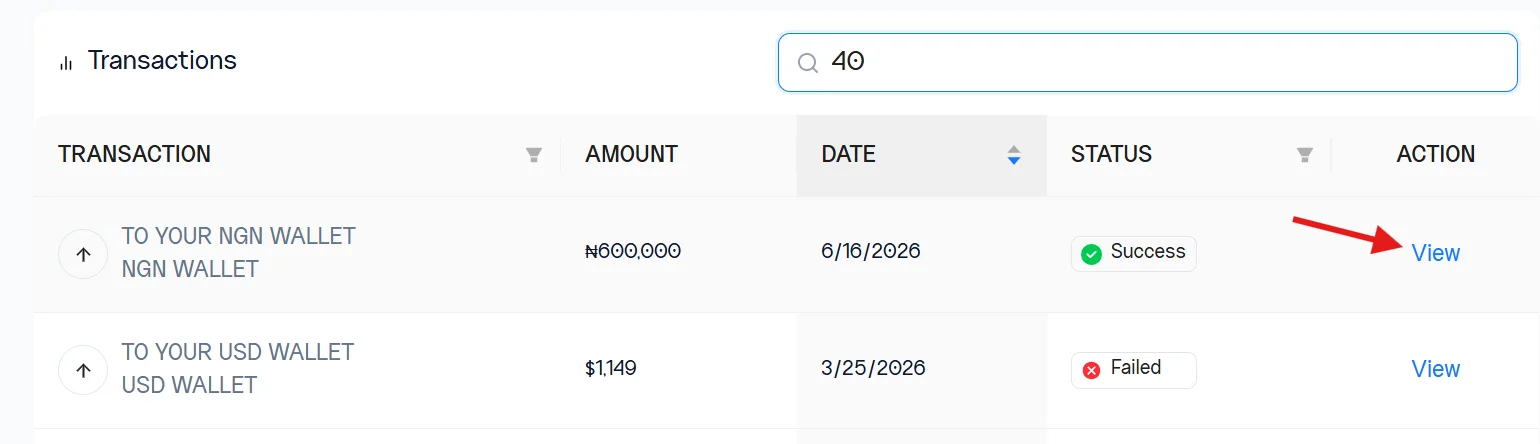Viewport: 1540px width, 444px height.
Task: Open the Transaction column filter icon
Action: pyautogui.click(x=534, y=155)
